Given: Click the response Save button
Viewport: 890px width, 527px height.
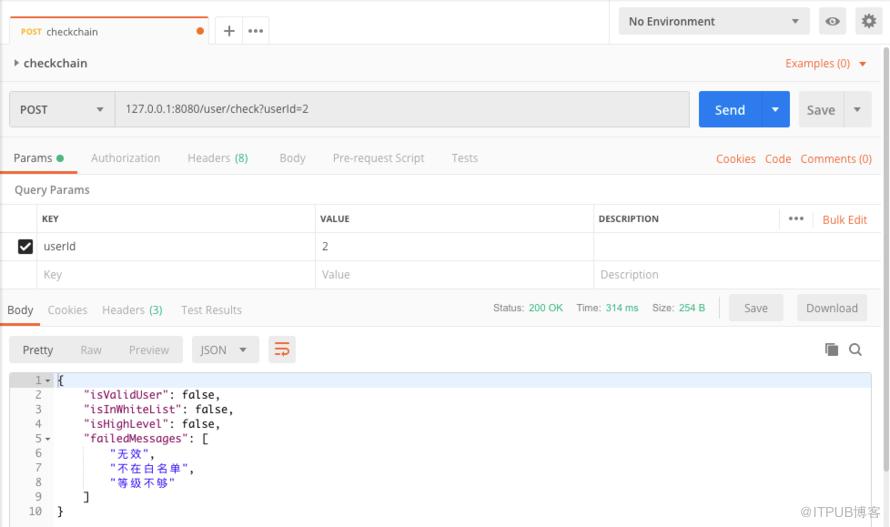Looking at the screenshot, I should click(x=755, y=308).
